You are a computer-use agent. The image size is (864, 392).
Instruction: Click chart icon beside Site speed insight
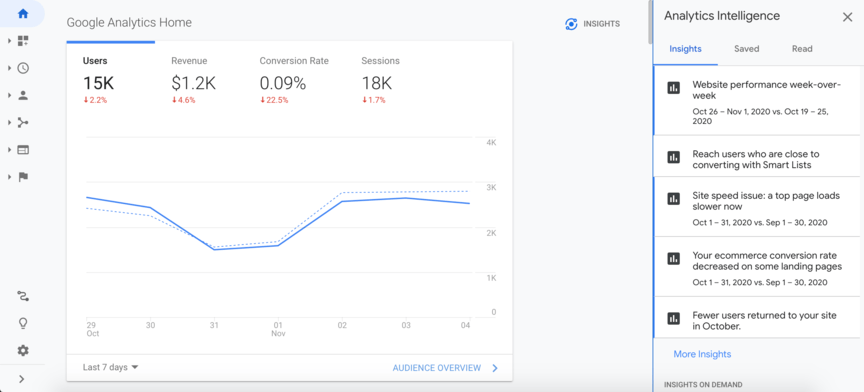(x=673, y=198)
